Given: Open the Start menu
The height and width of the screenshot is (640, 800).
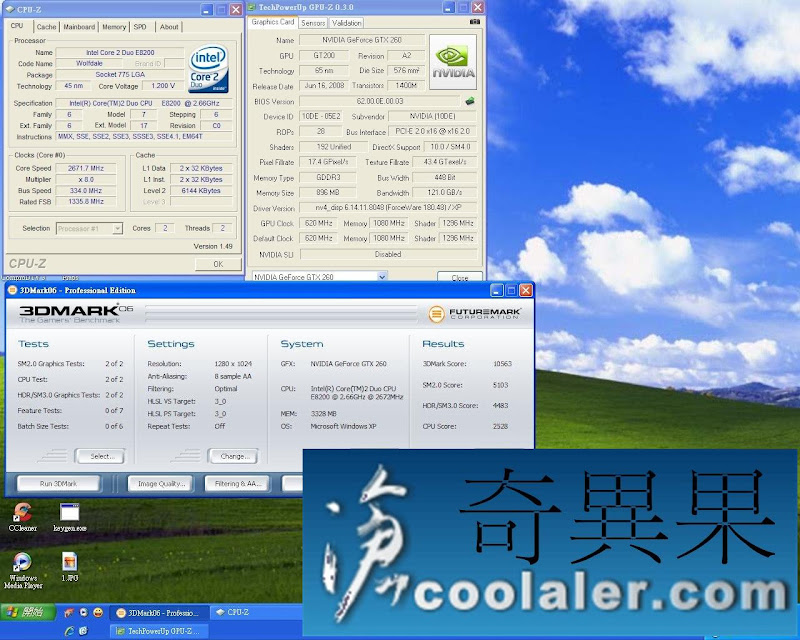Looking at the screenshot, I should 28,612.
